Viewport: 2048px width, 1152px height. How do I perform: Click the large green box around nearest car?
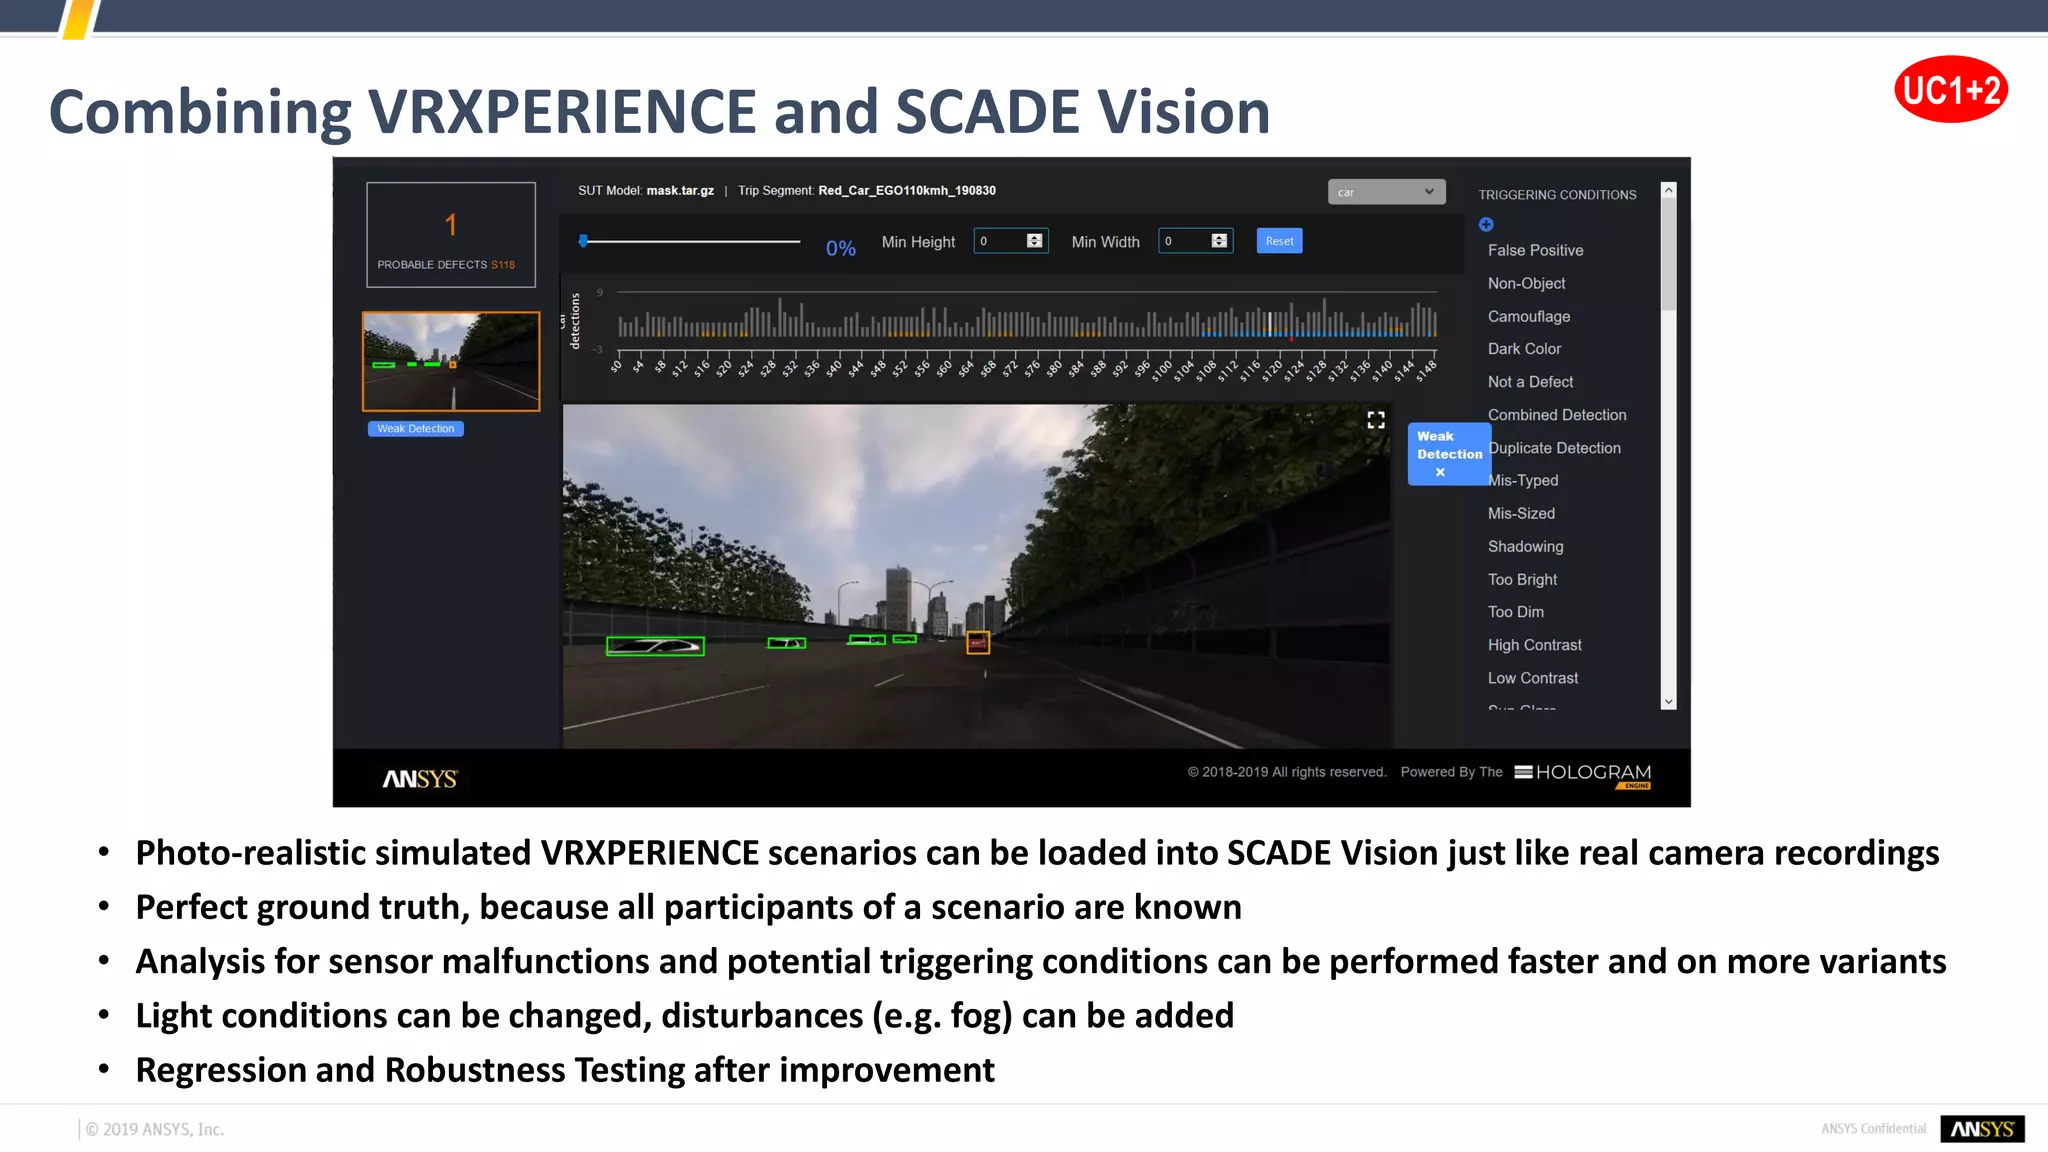655,646
